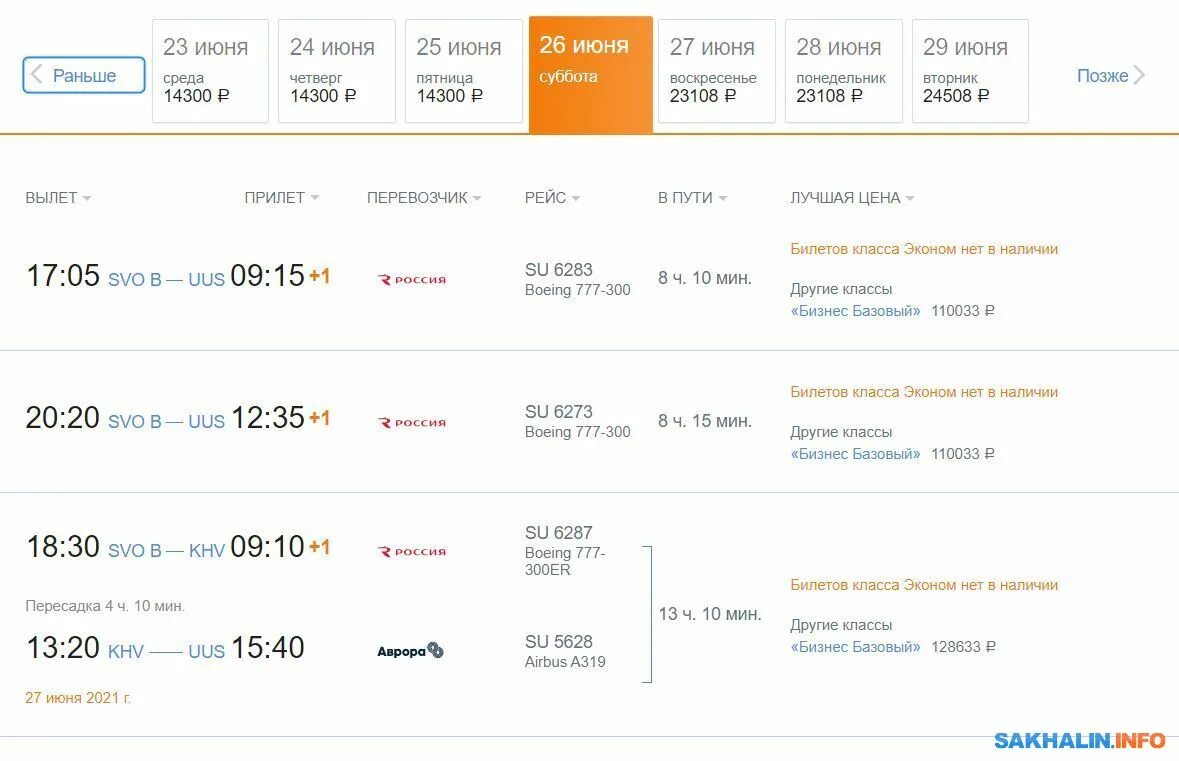This screenshot has height=761, width=1179.
Task: Open Бизнес Базовый fare for 128633 ₽ flight
Action: pyautogui.click(x=855, y=647)
